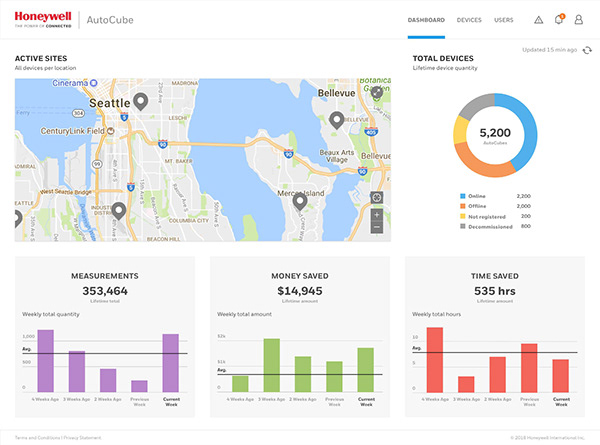Click Money Saved Current Week green bar

tap(365, 370)
